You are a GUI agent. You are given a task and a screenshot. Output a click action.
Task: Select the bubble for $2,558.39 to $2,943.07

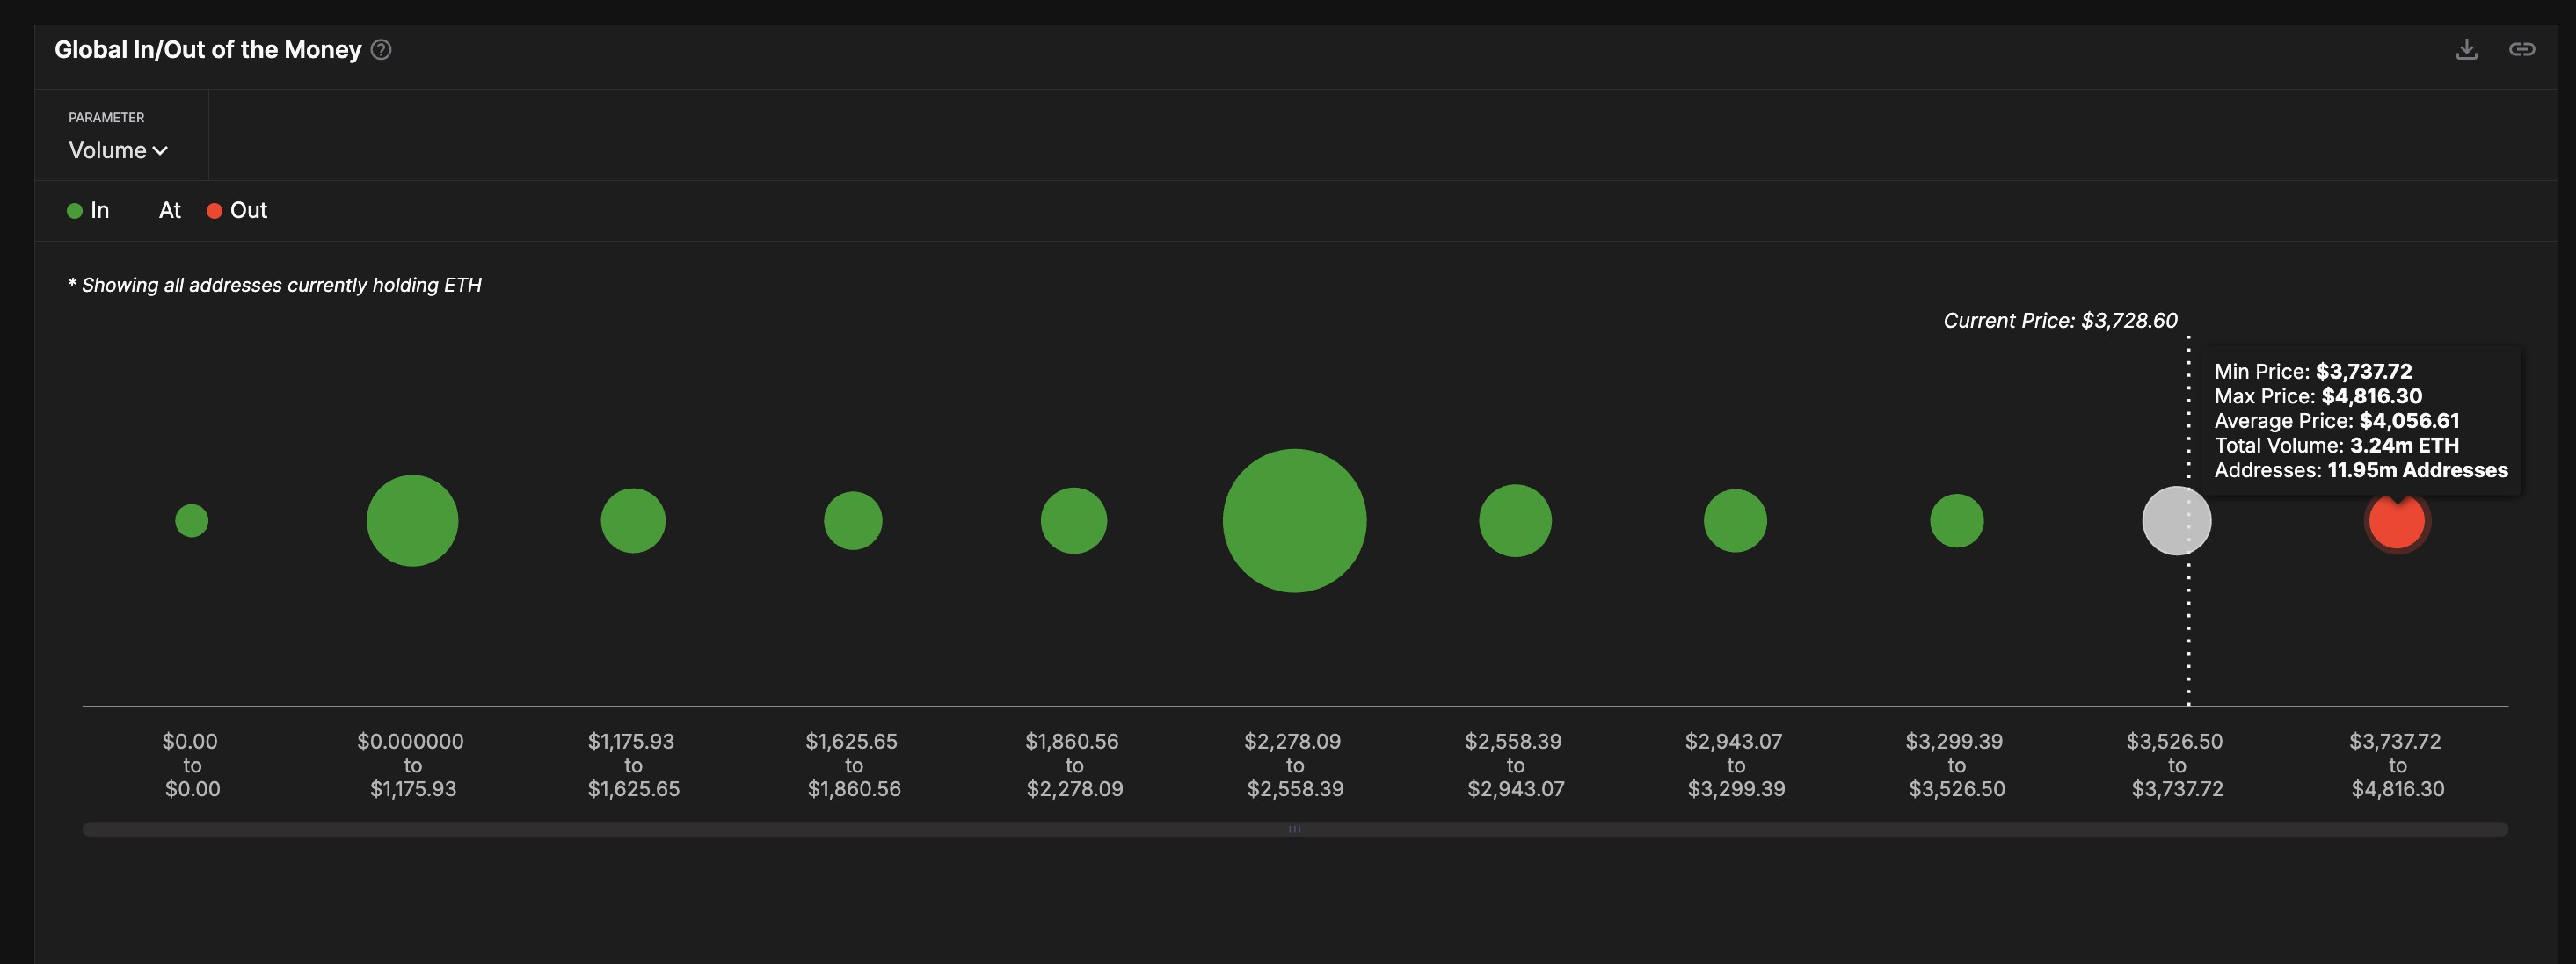click(x=1515, y=520)
